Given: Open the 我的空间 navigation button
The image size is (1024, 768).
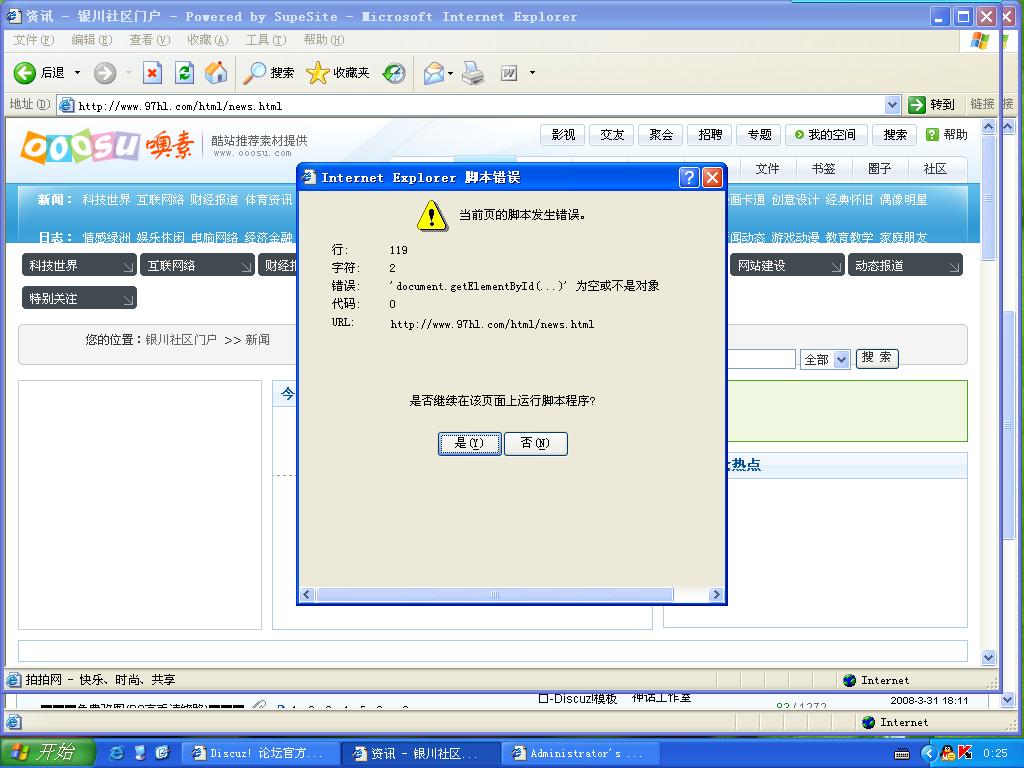Looking at the screenshot, I should click(826, 135).
